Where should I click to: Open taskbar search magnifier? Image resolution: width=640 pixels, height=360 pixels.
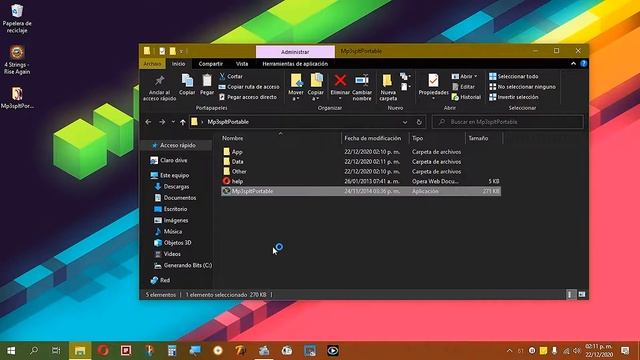(x=34, y=351)
